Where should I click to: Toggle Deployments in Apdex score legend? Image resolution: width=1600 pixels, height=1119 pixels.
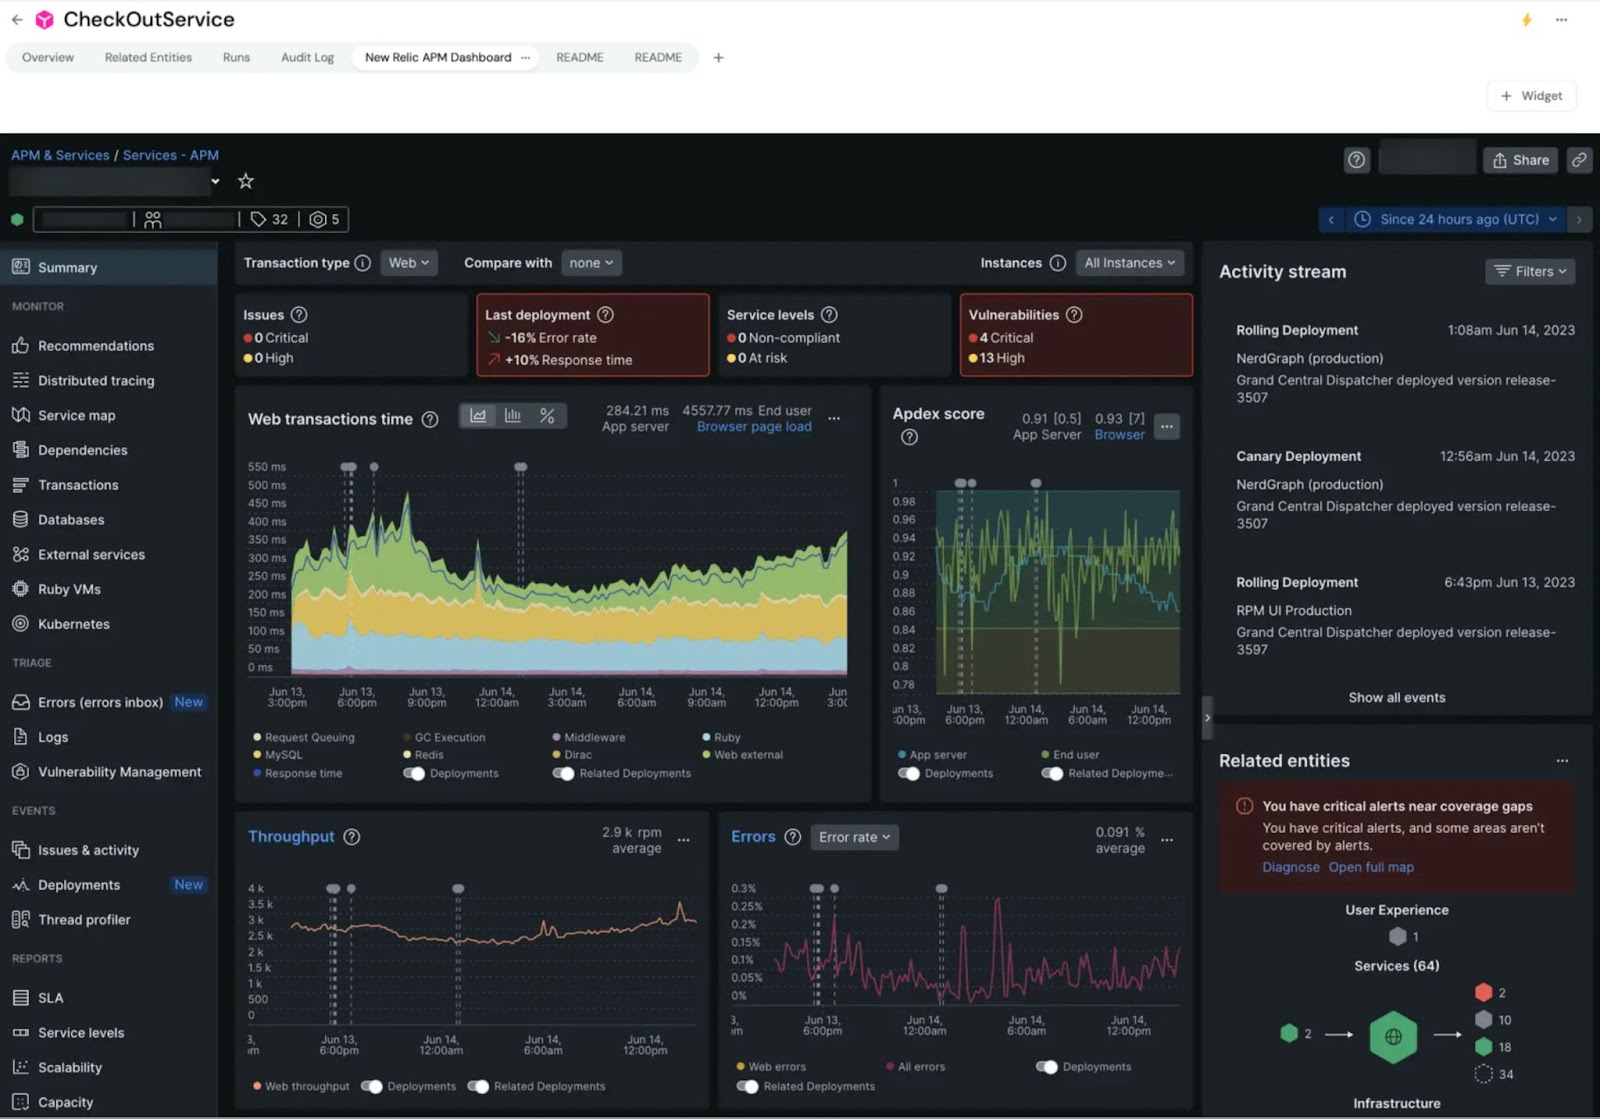click(x=908, y=774)
